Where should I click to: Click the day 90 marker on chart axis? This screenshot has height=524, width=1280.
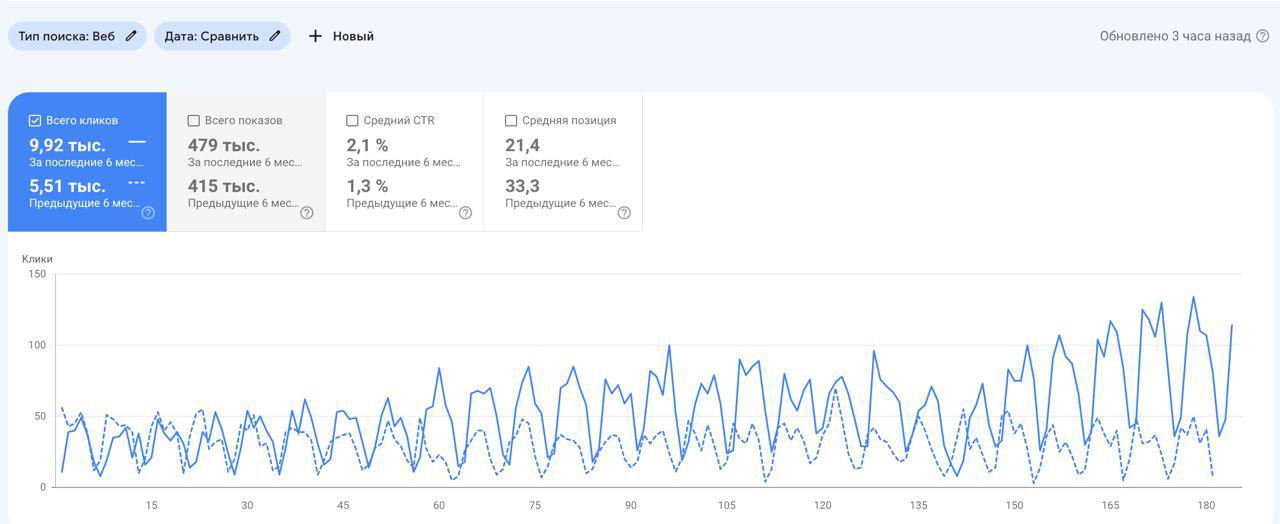pyautogui.click(x=631, y=505)
